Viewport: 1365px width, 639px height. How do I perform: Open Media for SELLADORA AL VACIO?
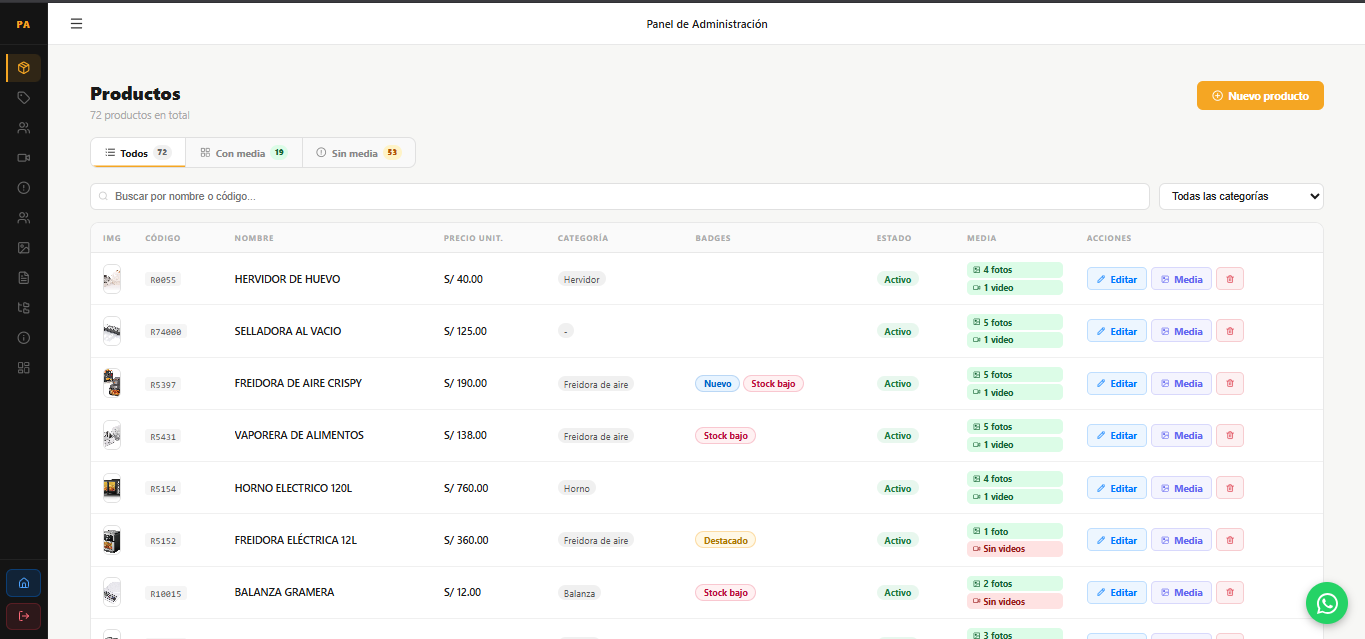click(1181, 331)
